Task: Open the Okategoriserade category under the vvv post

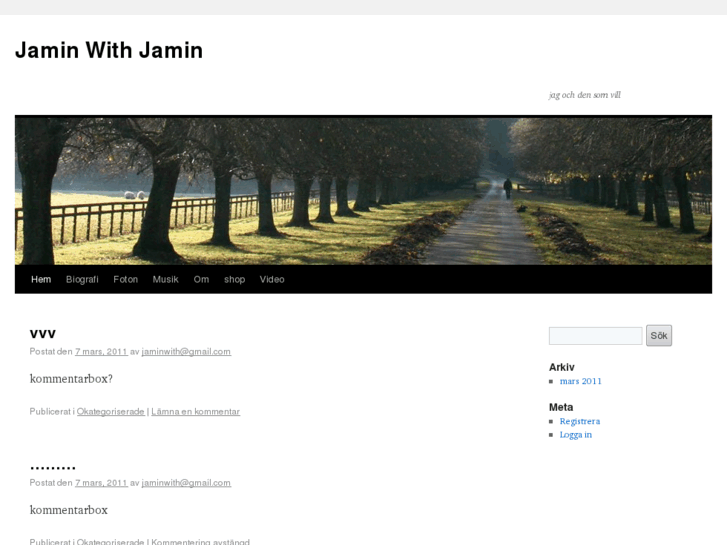Action: click(x=110, y=411)
